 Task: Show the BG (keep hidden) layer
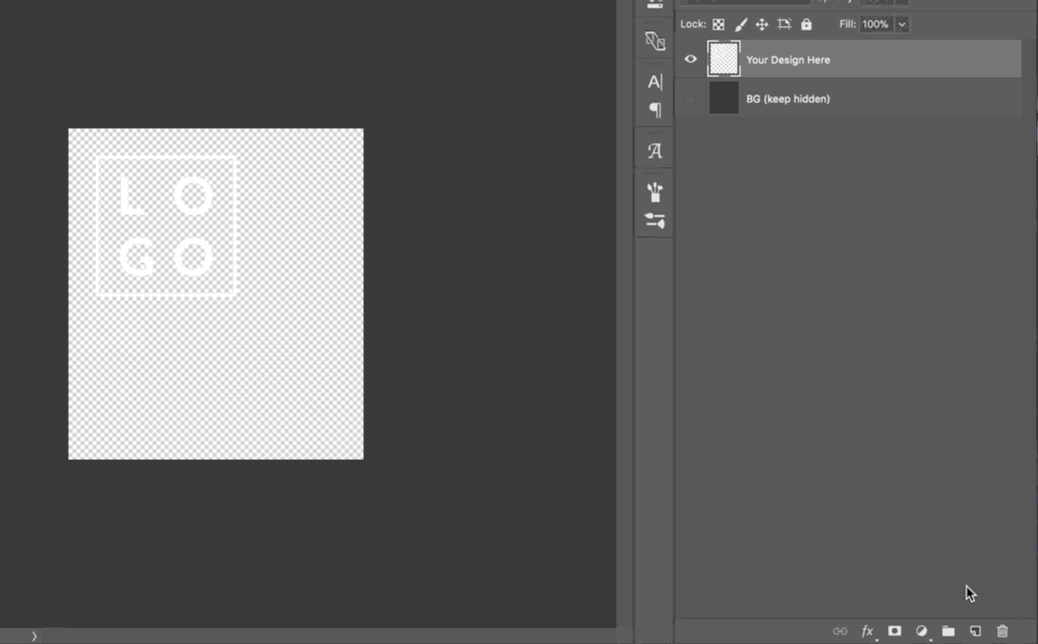(690, 99)
